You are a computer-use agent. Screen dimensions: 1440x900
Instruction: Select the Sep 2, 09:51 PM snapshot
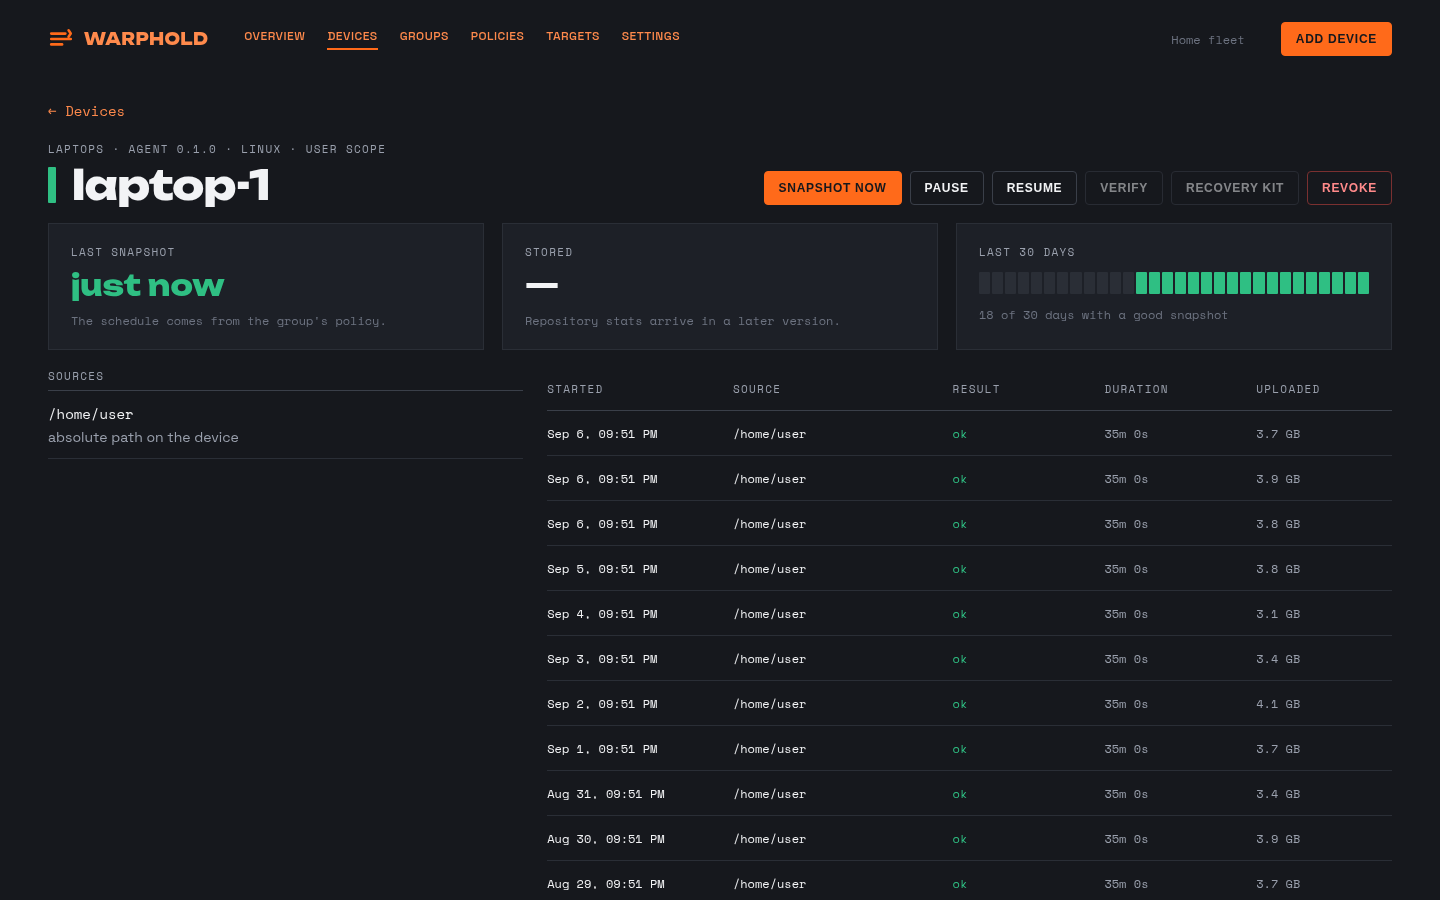tap(969, 704)
